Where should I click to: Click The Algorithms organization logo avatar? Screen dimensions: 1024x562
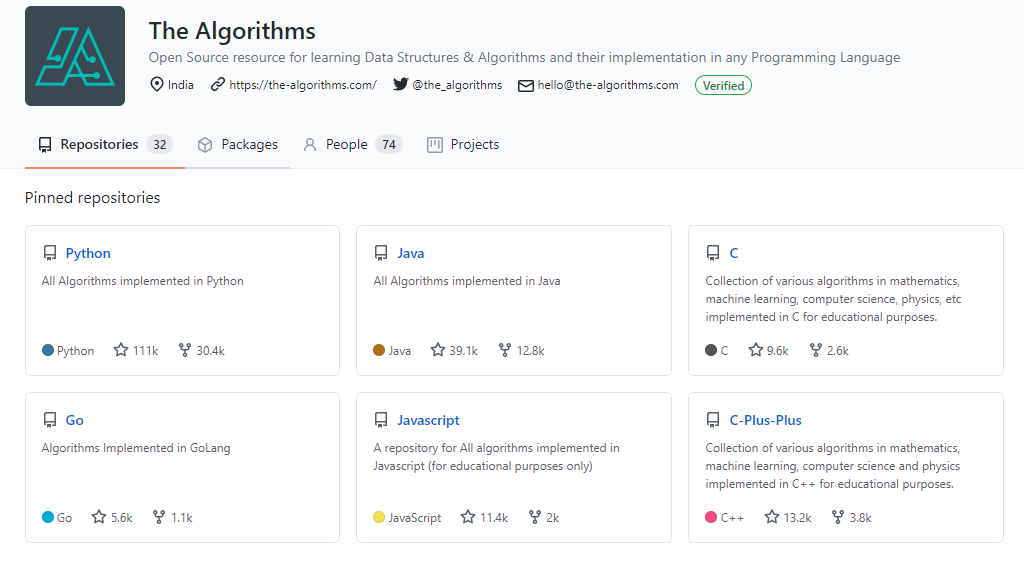tap(75, 56)
